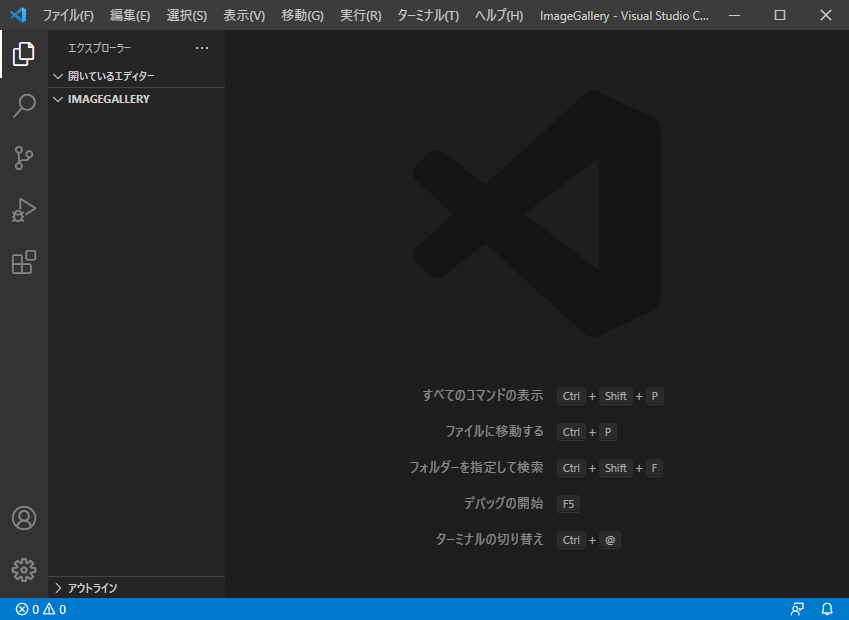Open the 移動(G) menu

coord(303,15)
